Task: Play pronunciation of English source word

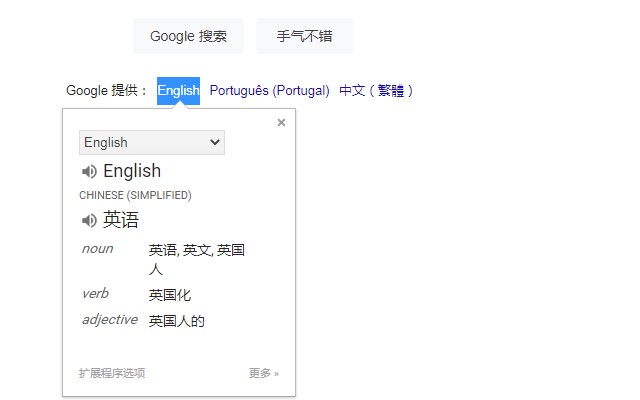Action: 89,171
